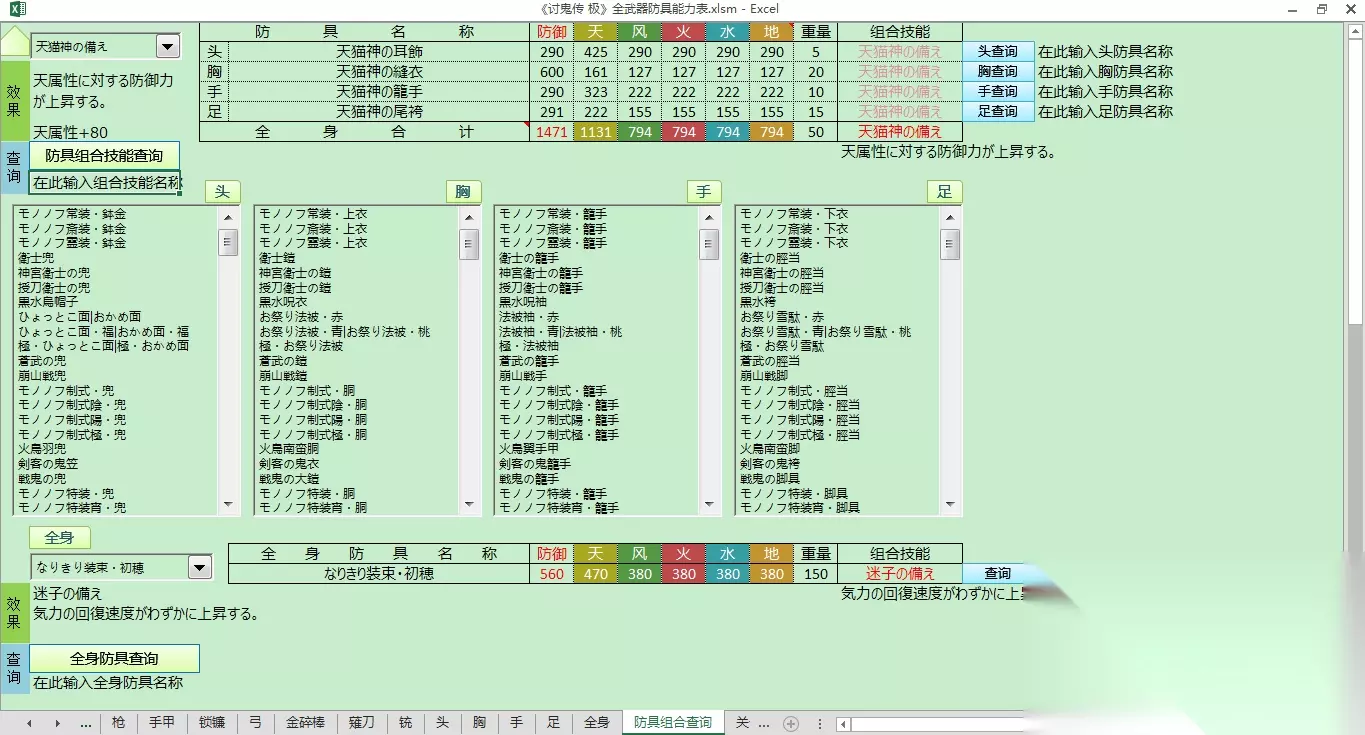The width and height of the screenshot is (1365, 735).
Task: Click the 在此输入头防具名称 input cell
Action: 1105,51
